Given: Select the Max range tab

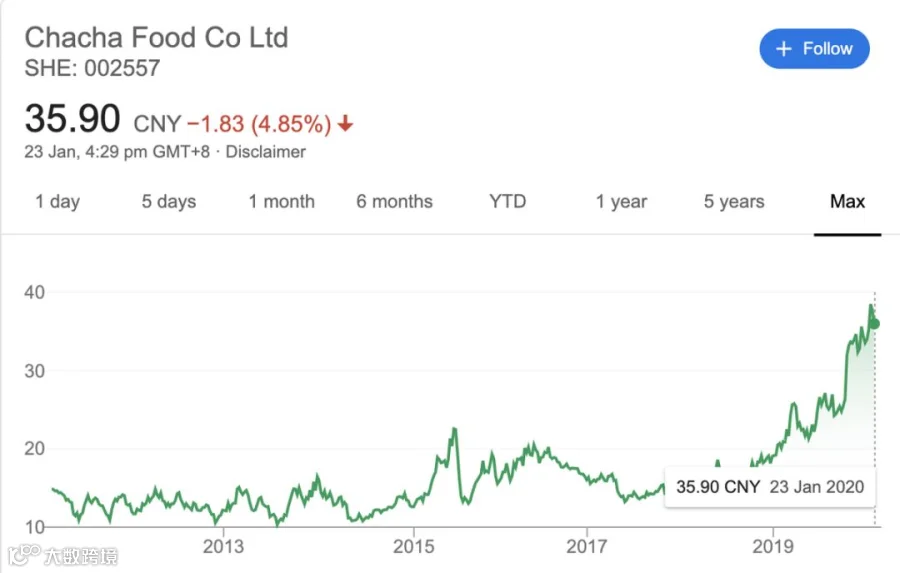Looking at the screenshot, I should (847, 202).
